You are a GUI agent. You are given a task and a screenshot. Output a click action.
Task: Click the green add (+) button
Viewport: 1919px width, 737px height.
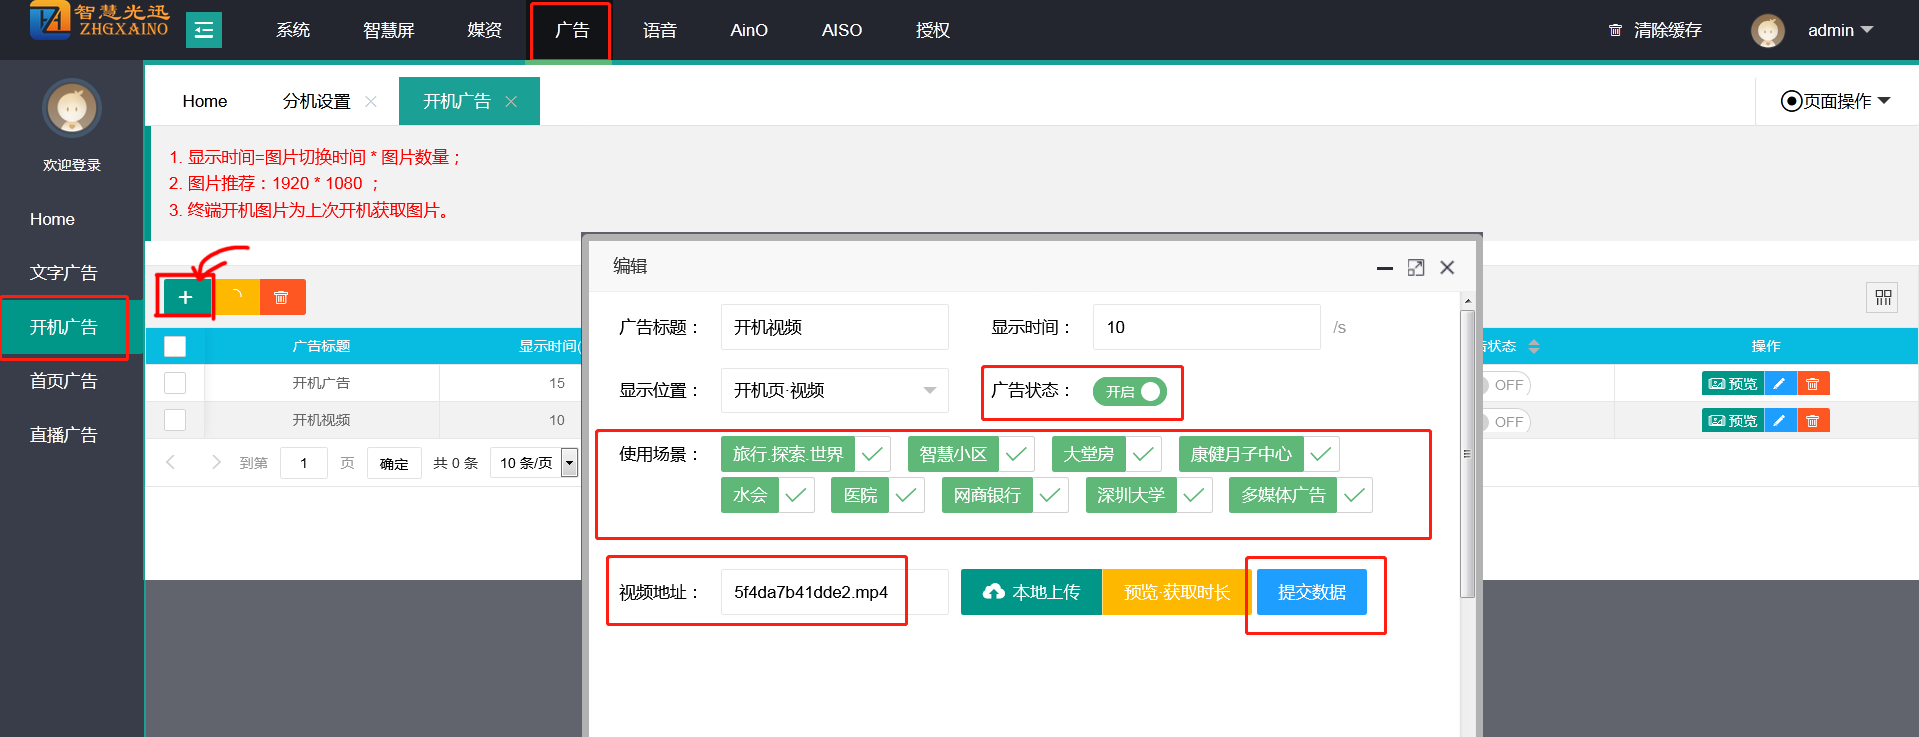[x=185, y=297]
